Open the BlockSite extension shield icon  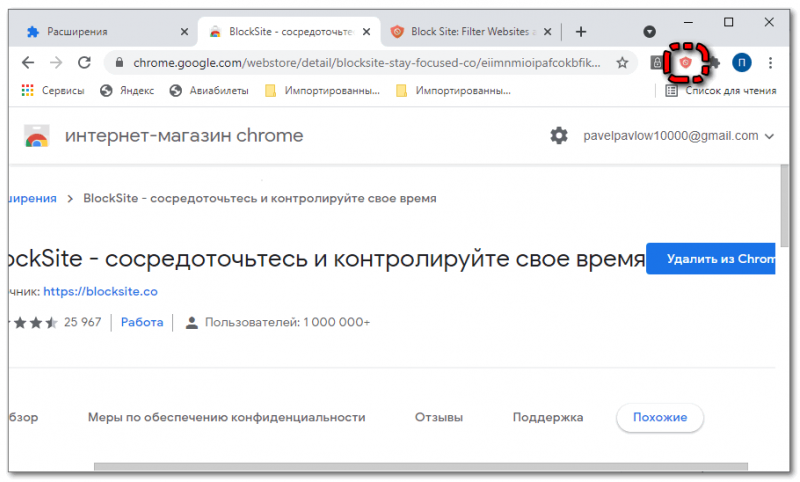[686, 63]
